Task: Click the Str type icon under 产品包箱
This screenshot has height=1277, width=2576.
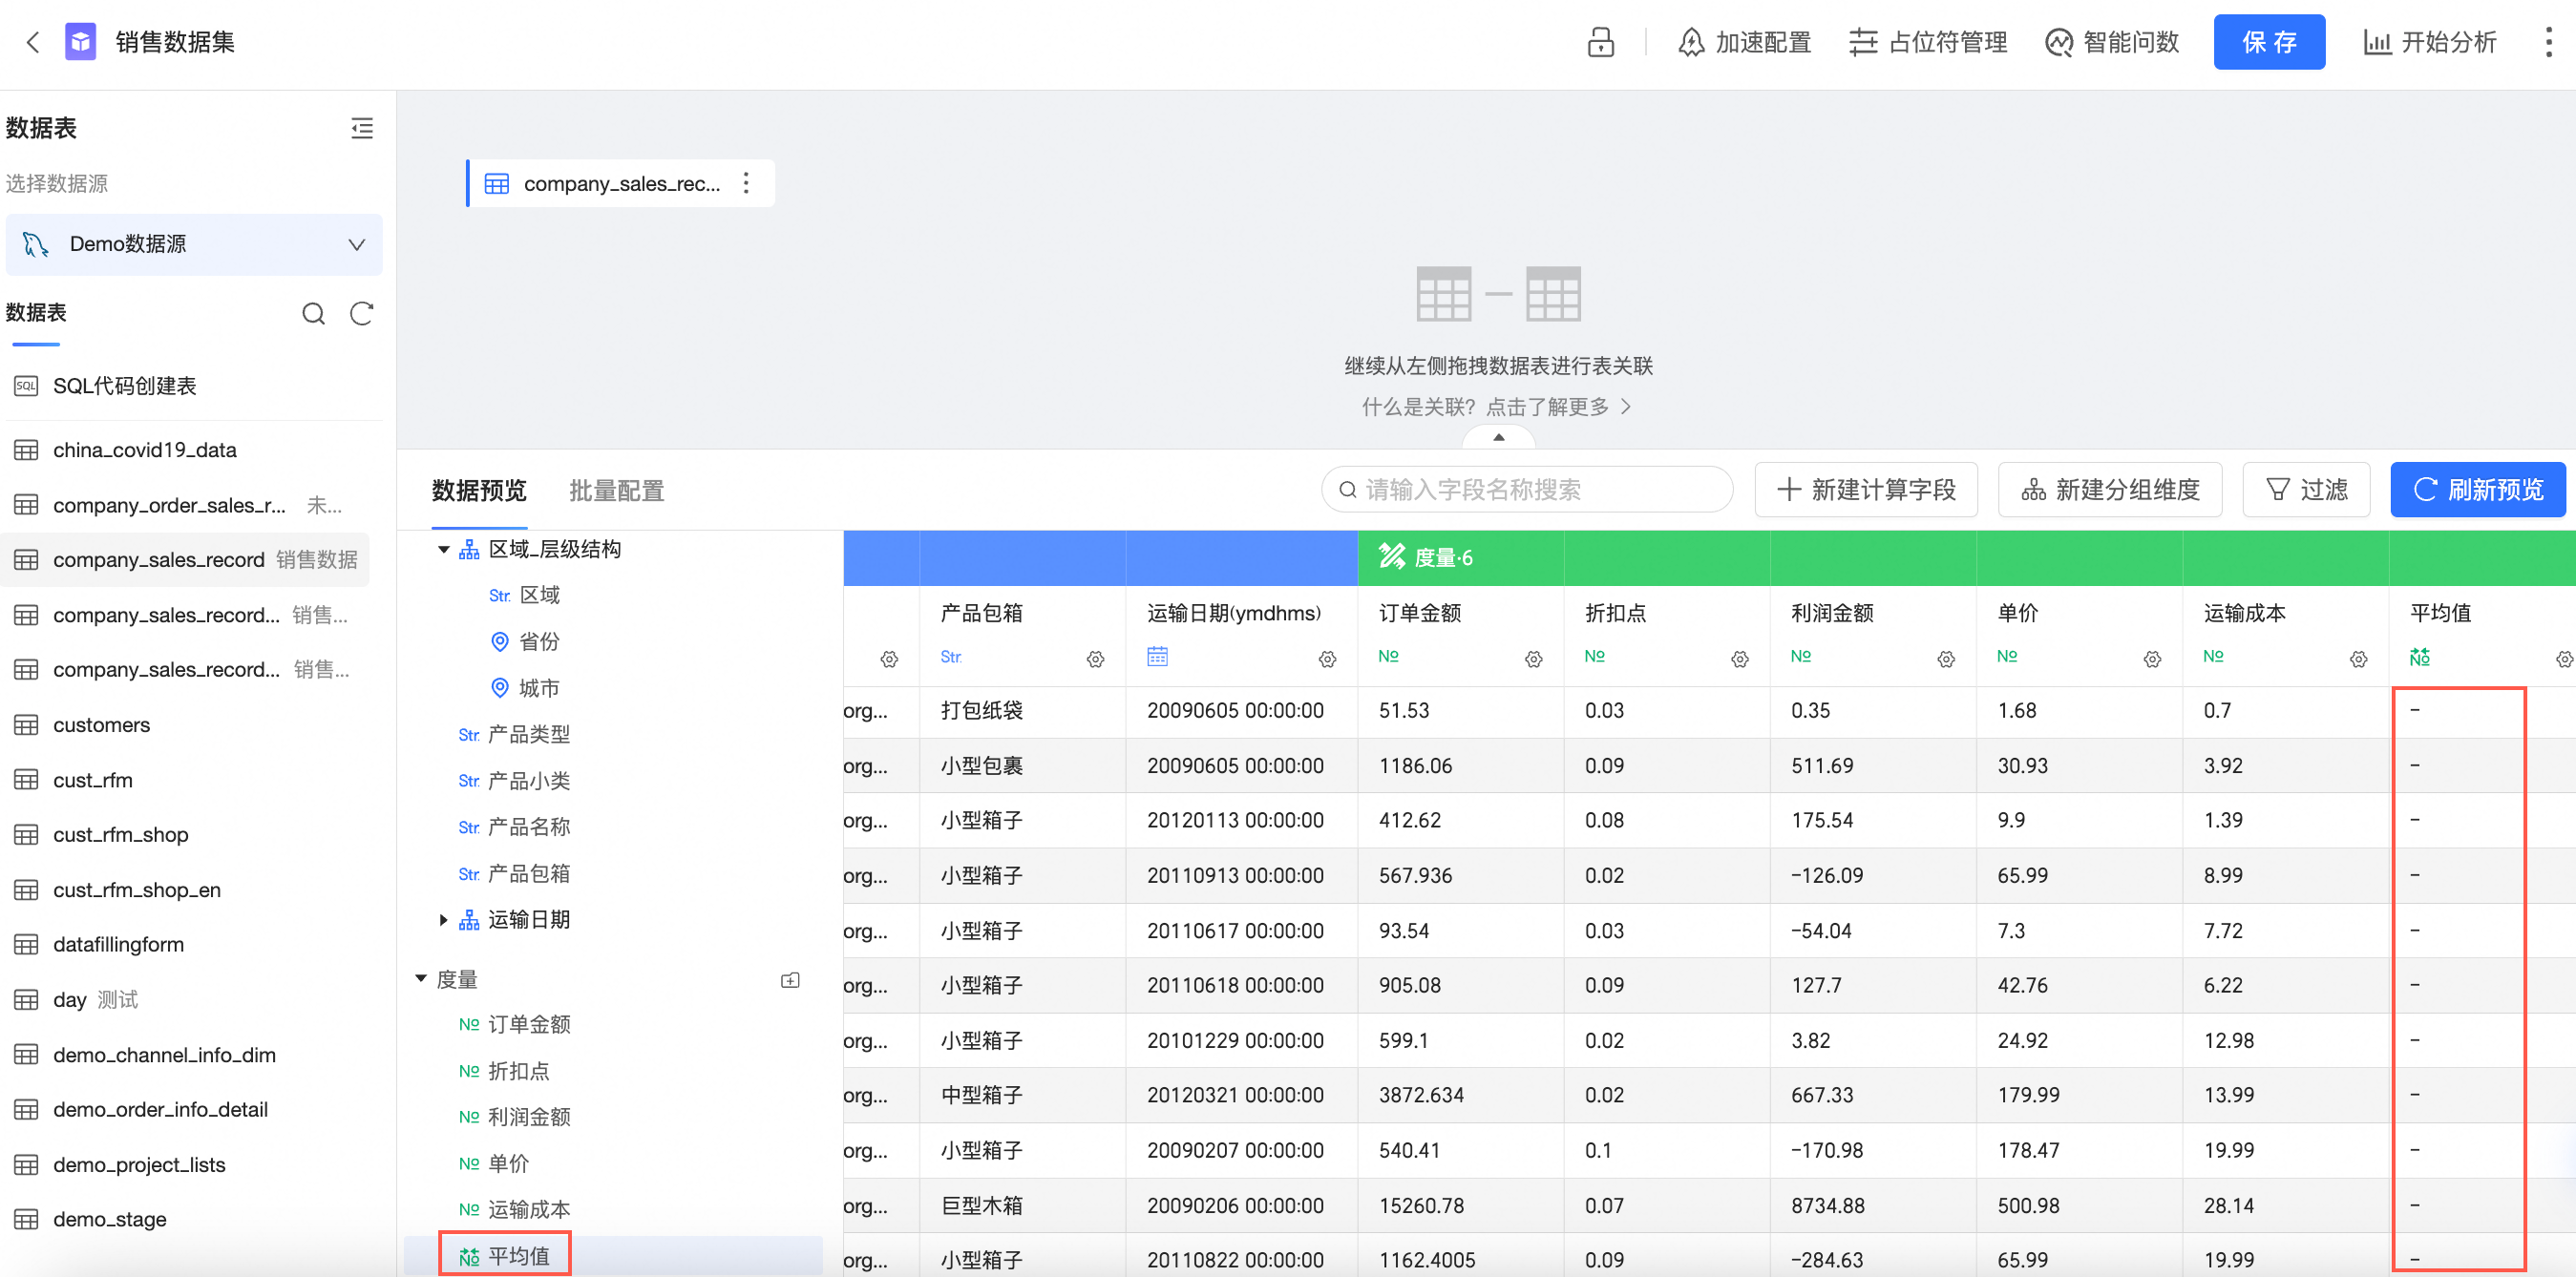Action: click(x=951, y=657)
